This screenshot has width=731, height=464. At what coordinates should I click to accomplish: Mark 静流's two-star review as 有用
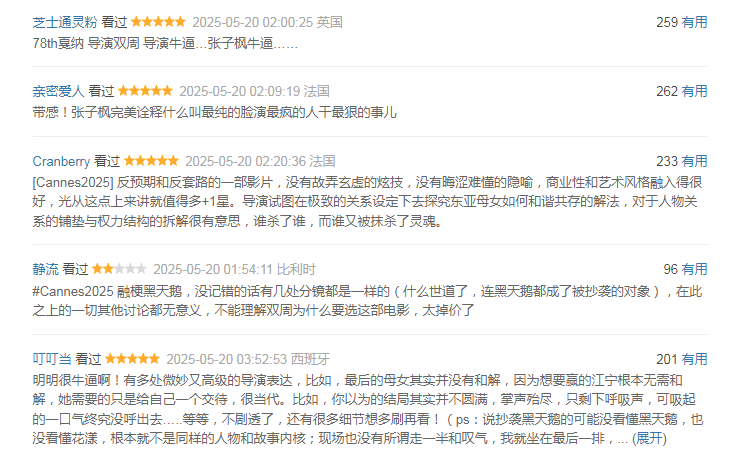[x=695, y=269]
